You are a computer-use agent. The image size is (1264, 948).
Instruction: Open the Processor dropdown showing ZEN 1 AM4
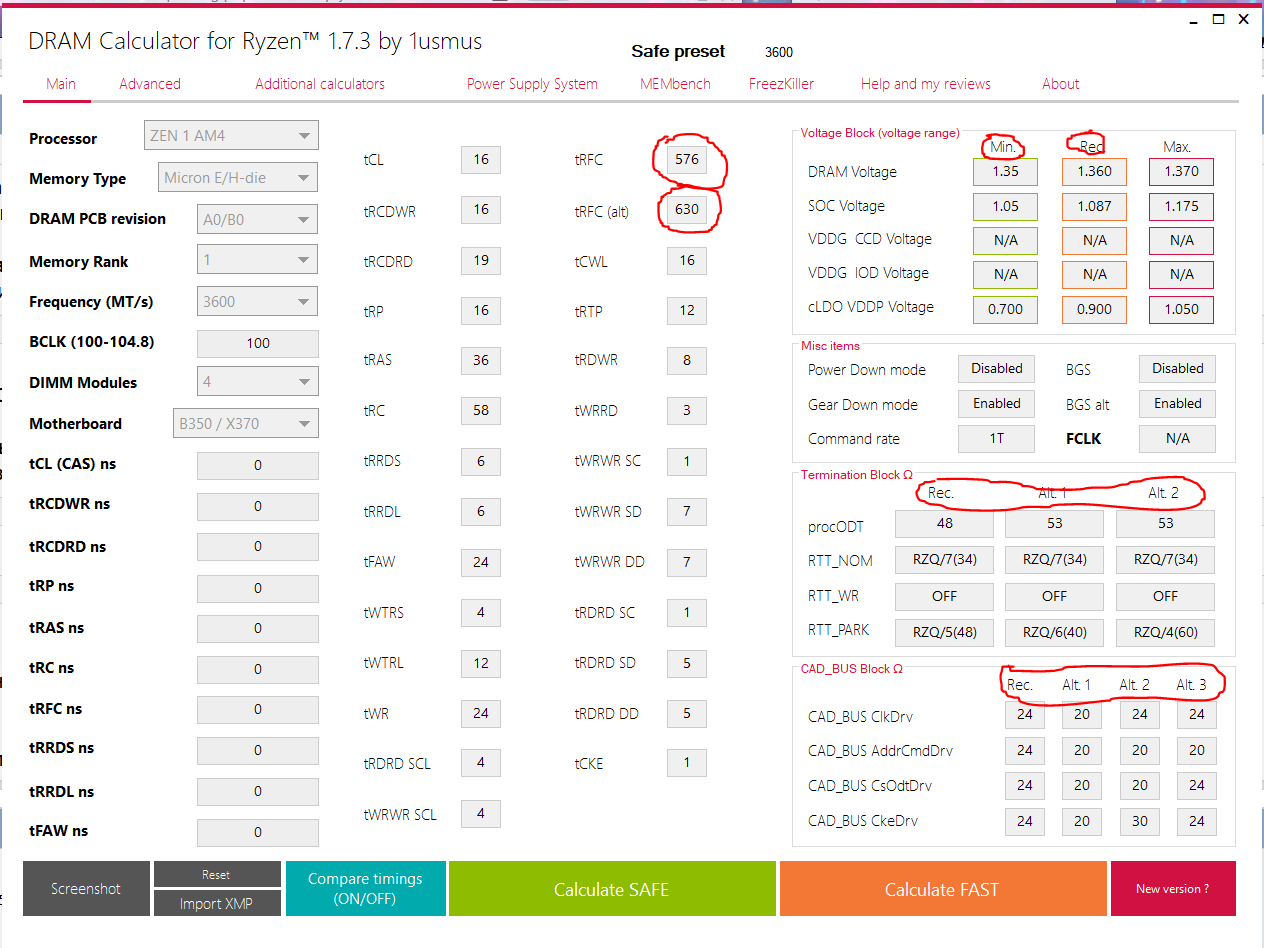[x=231, y=135]
